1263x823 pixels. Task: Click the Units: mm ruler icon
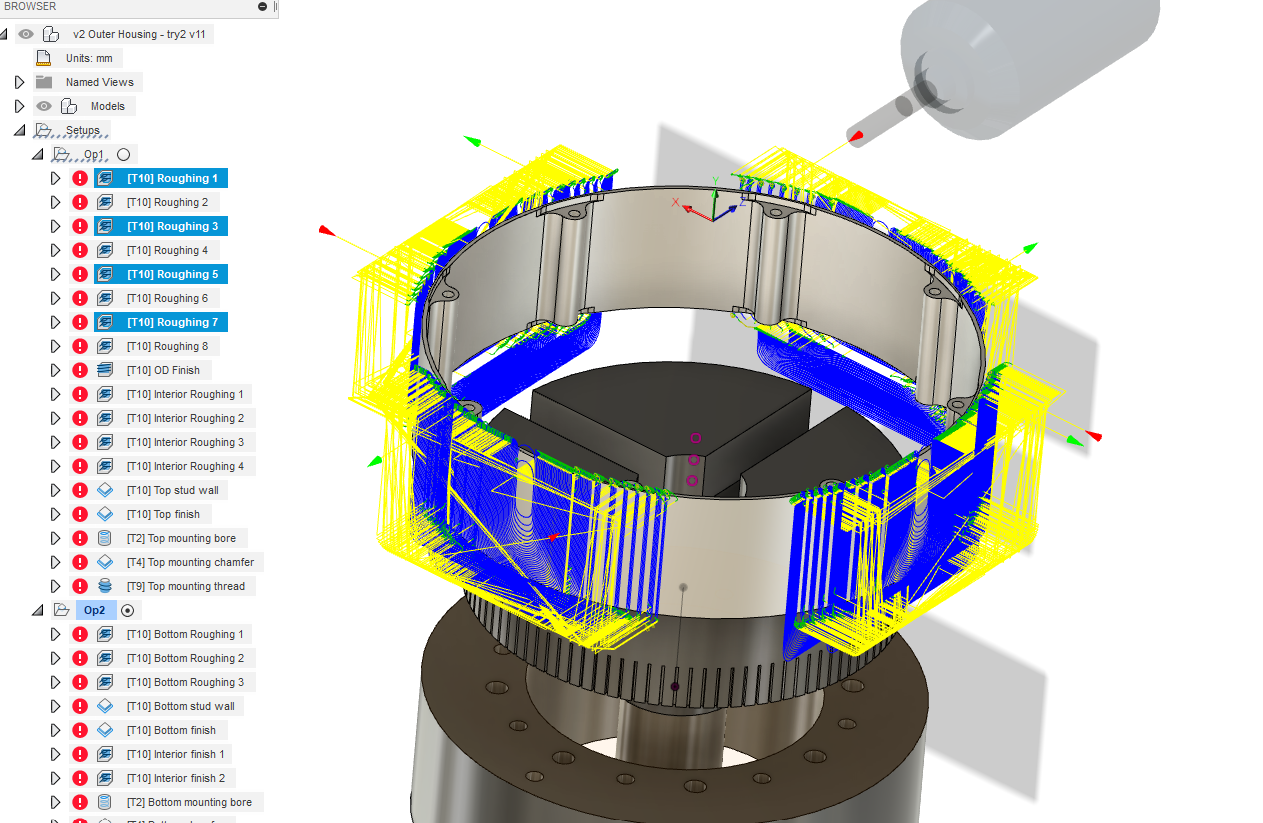coord(43,58)
